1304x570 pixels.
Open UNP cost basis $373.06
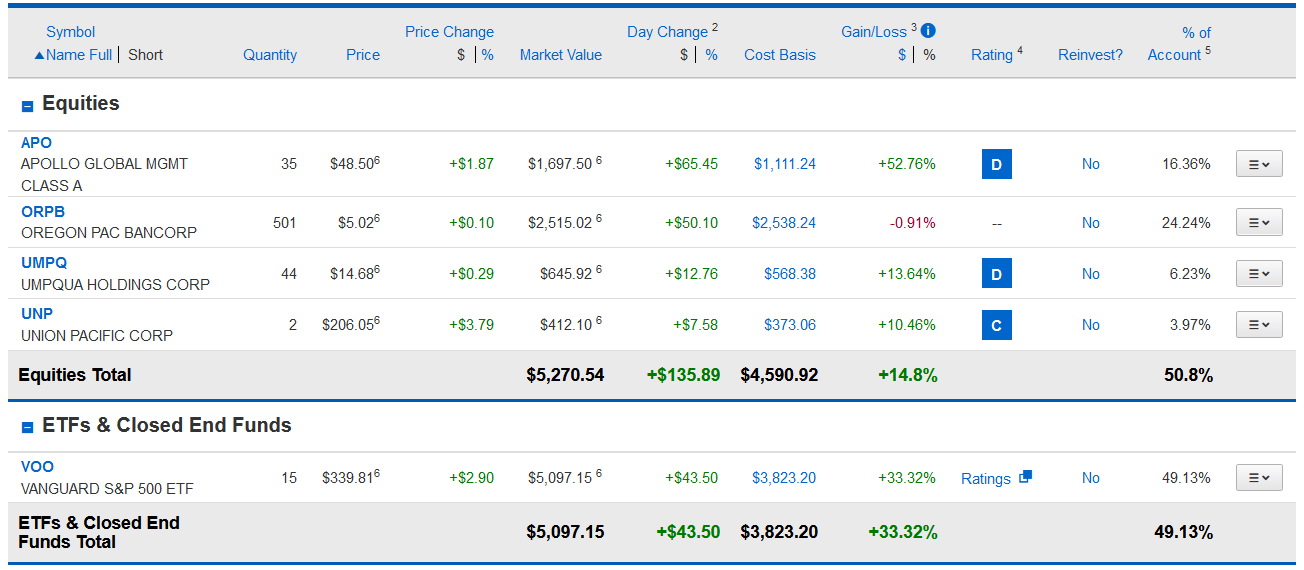click(790, 325)
